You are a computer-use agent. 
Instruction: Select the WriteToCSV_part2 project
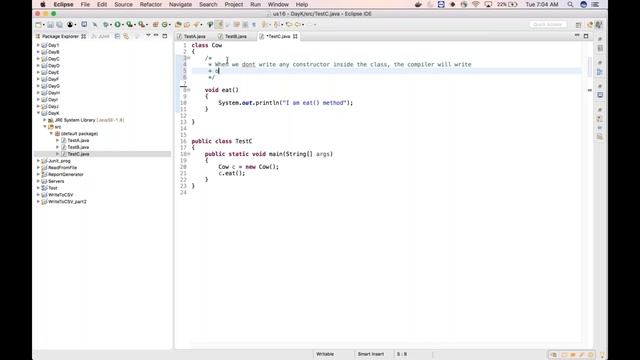coord(67,202)
